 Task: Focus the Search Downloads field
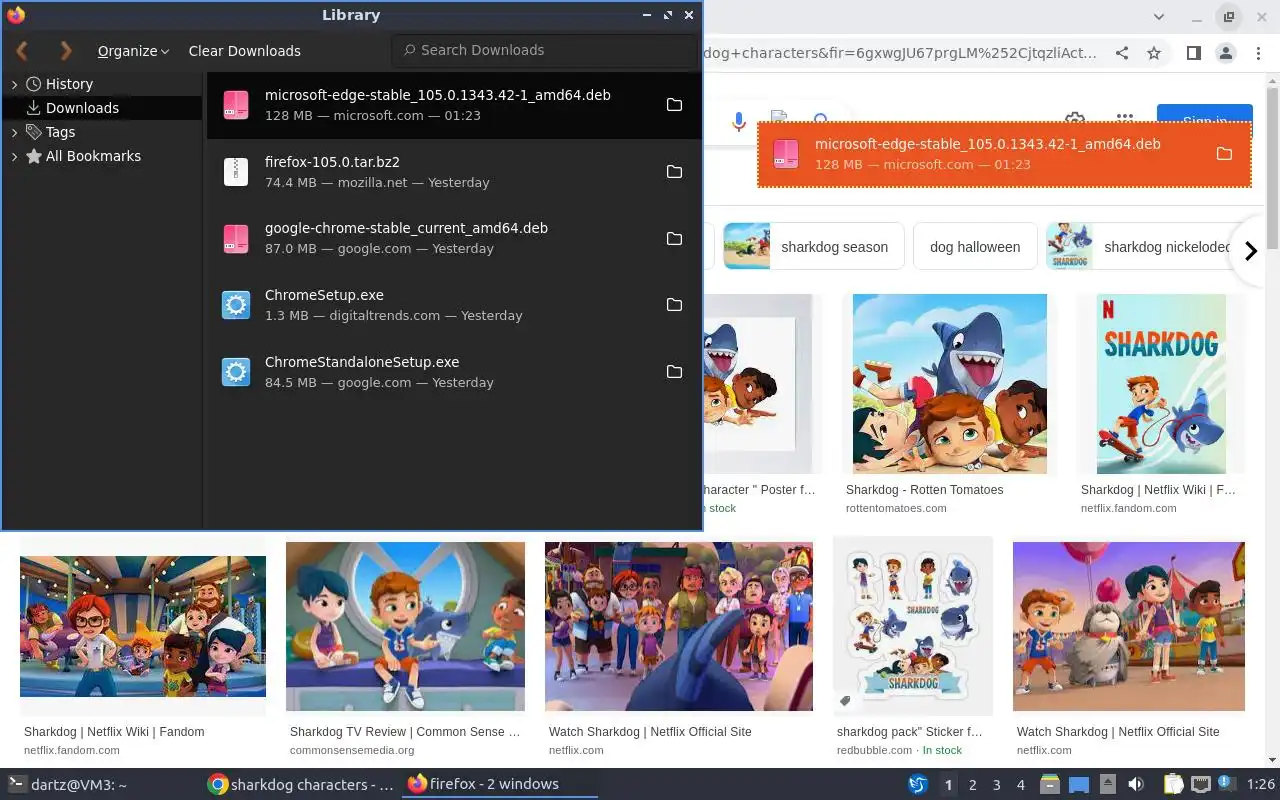[544, 50]
